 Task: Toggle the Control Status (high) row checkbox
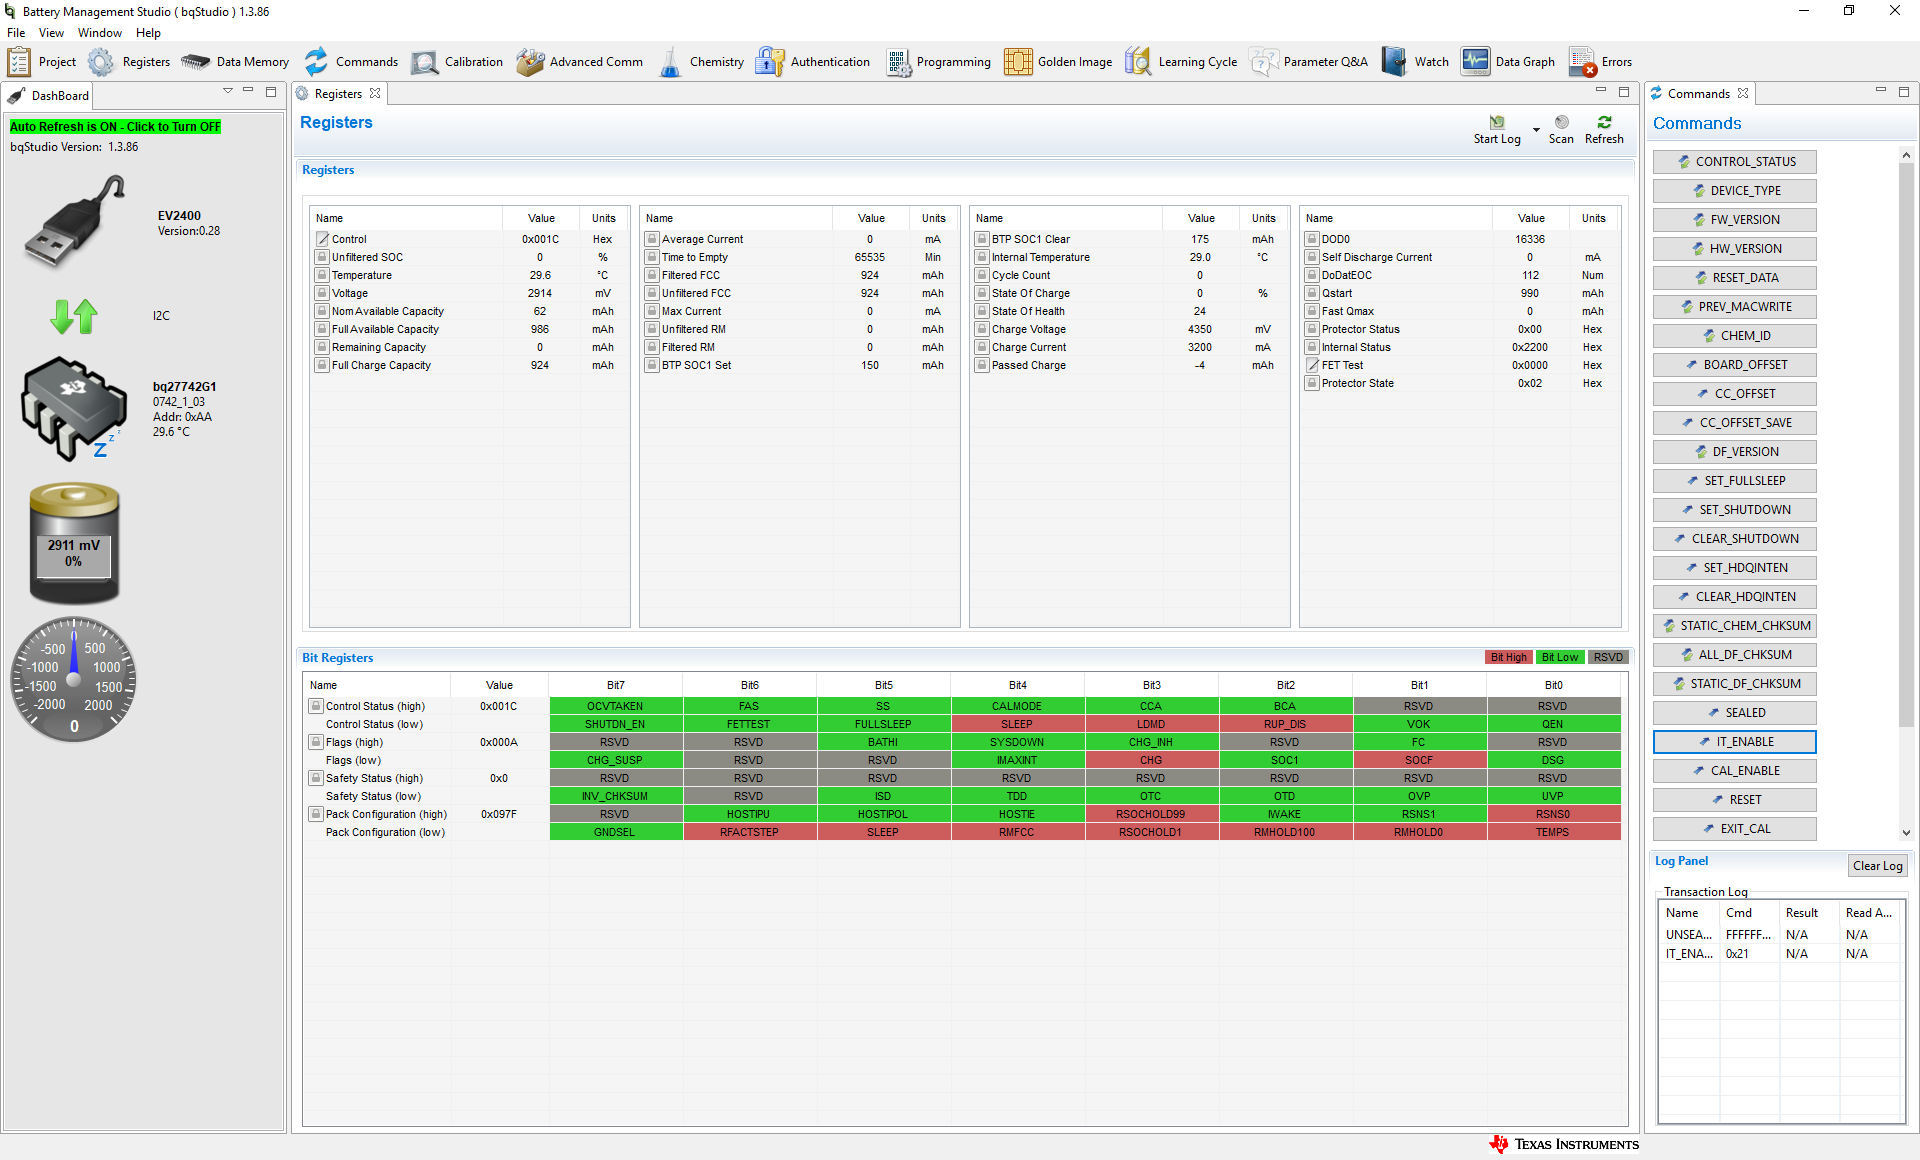pyautogui.click(x=316, y=706)
